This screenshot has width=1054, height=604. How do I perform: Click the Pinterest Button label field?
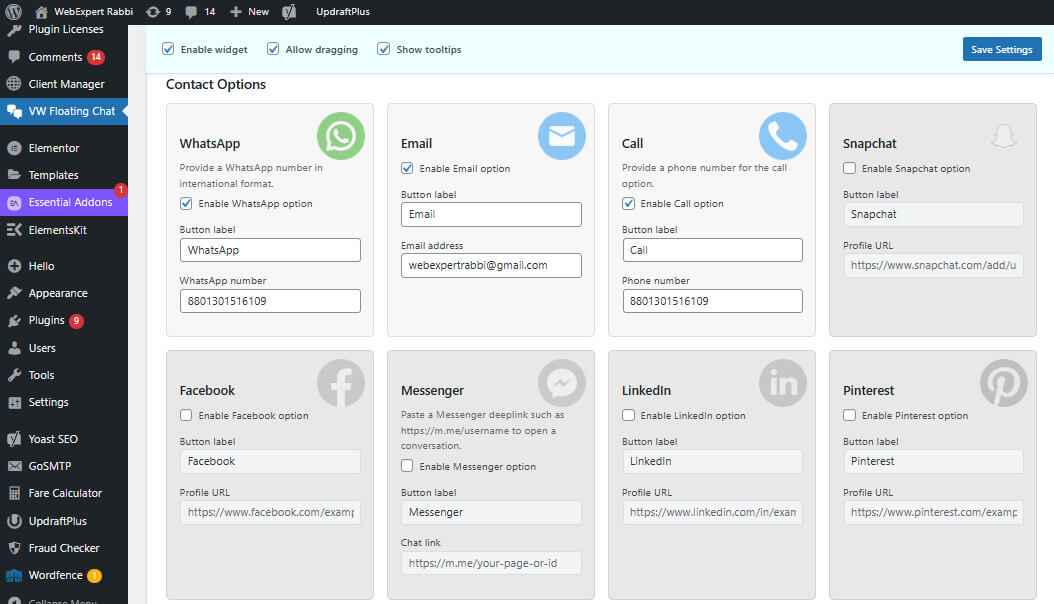[933, 461]
